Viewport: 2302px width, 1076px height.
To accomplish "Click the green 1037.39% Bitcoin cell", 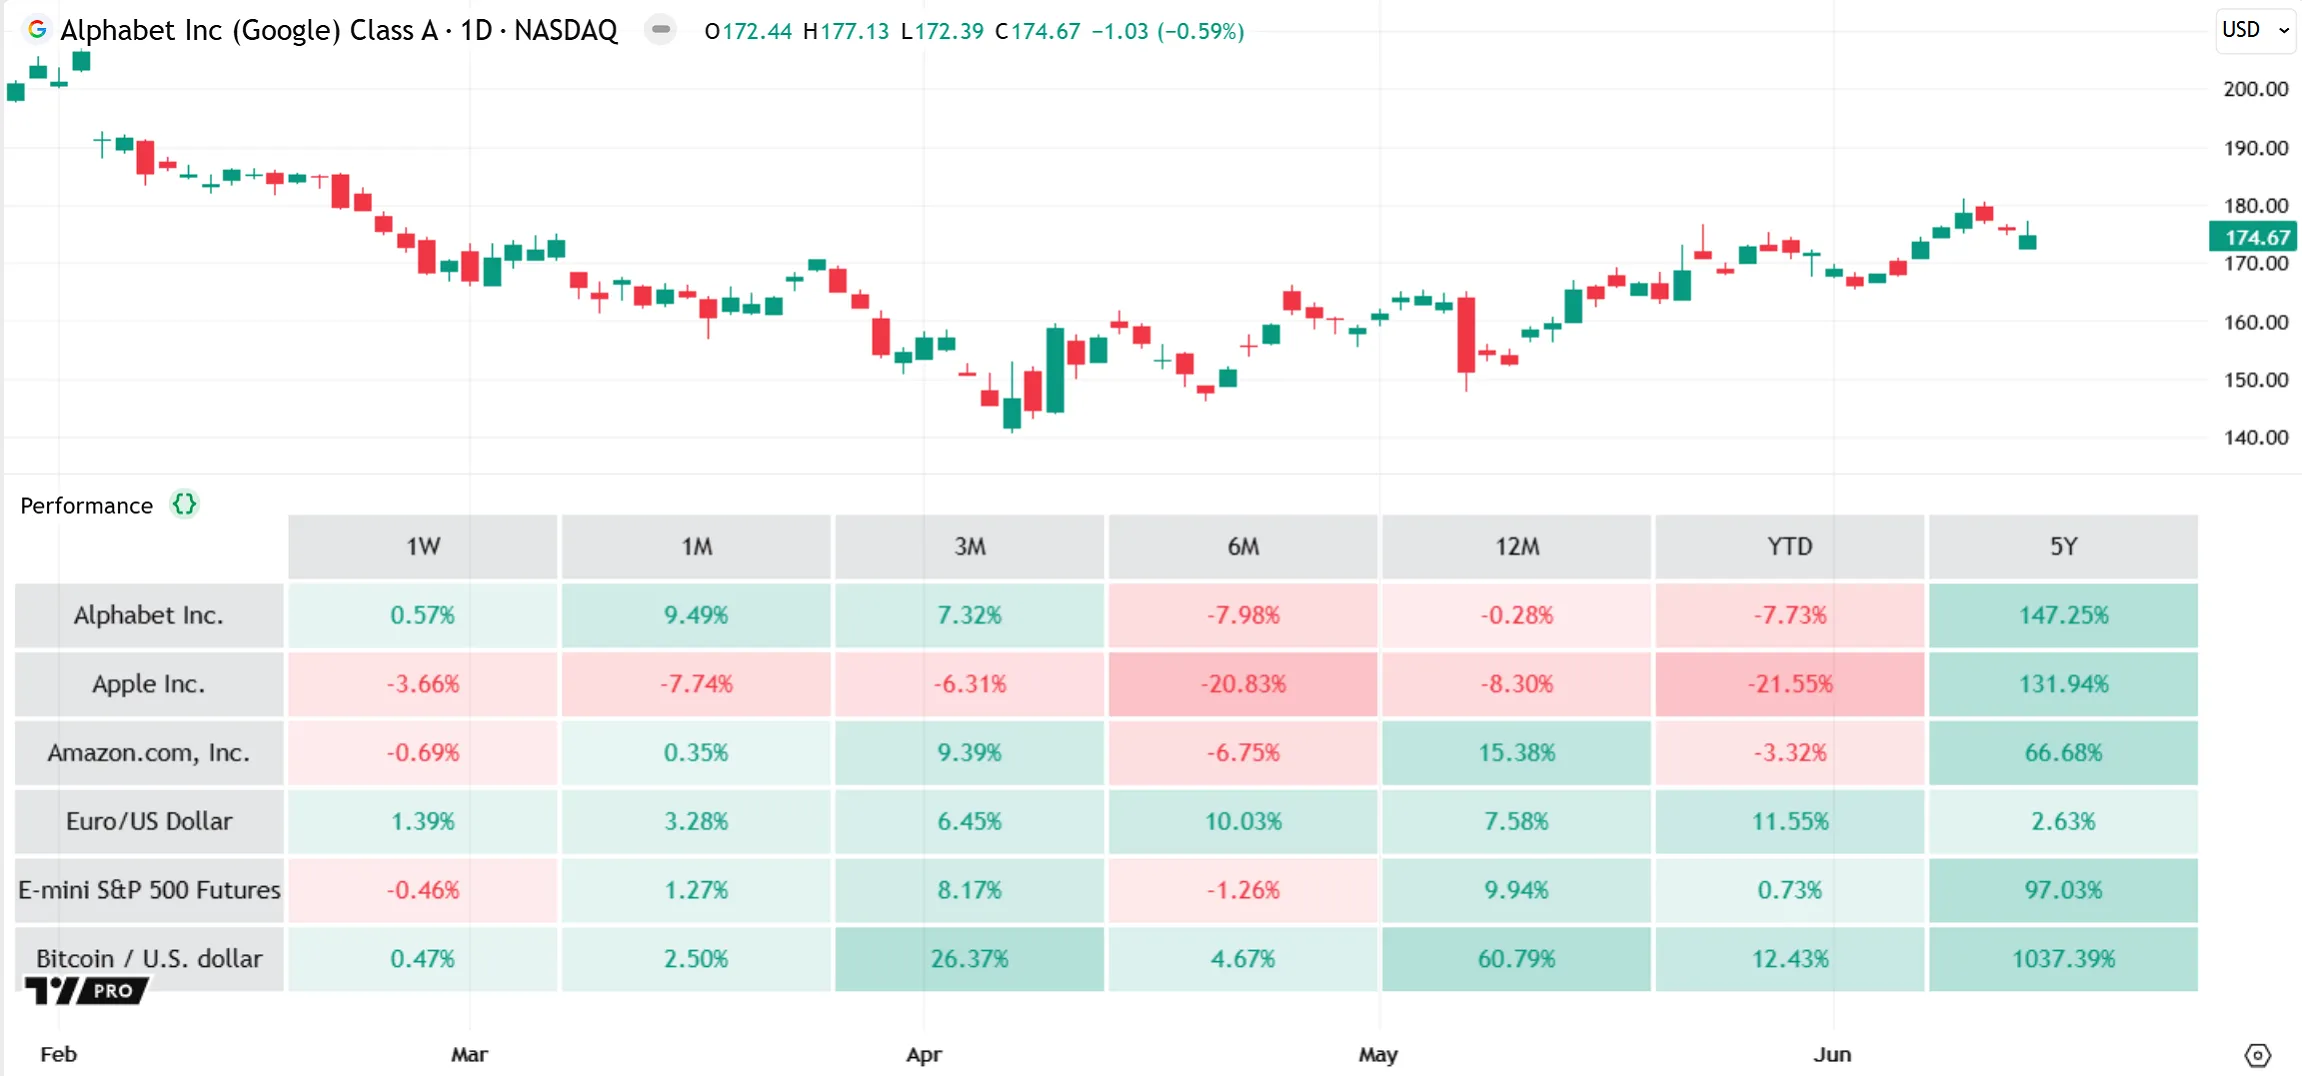I will 2063,959.
